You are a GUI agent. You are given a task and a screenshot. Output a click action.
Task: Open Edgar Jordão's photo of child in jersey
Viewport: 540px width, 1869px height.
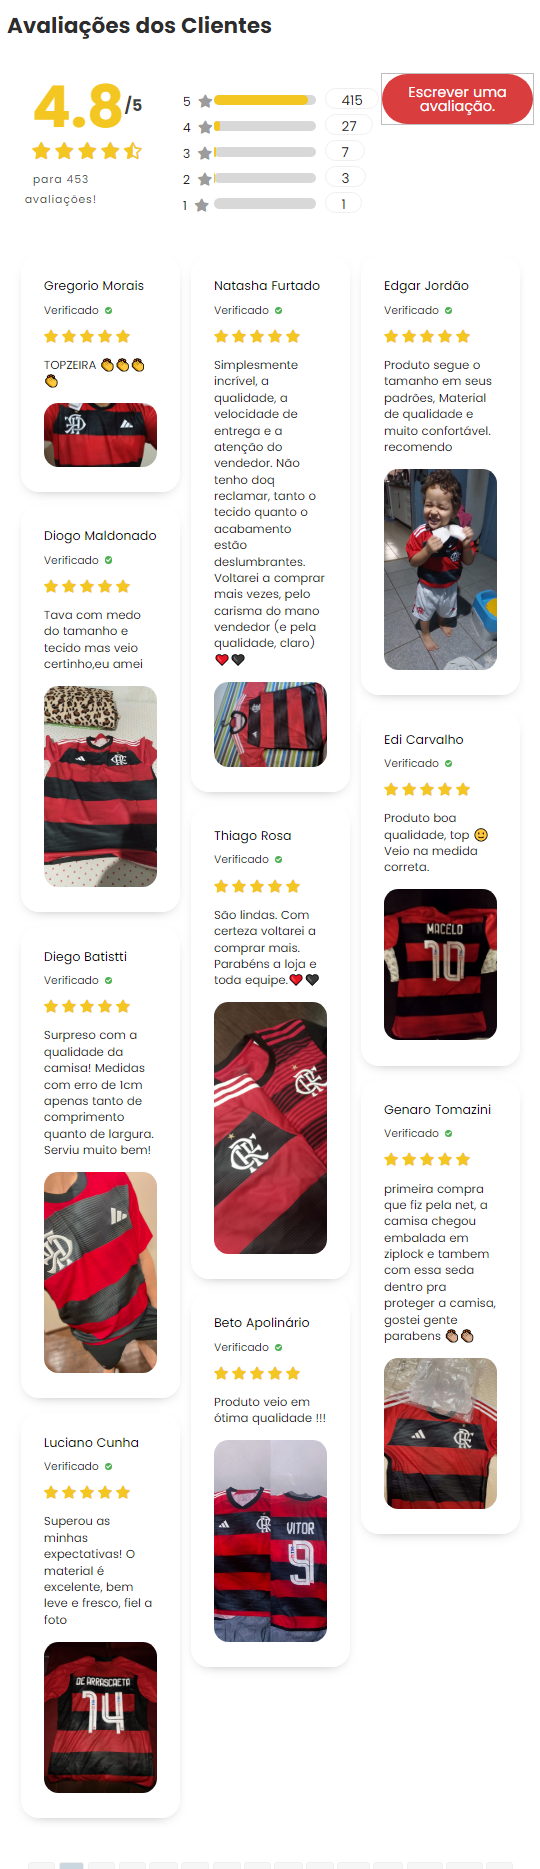click(x=440, y=569)
